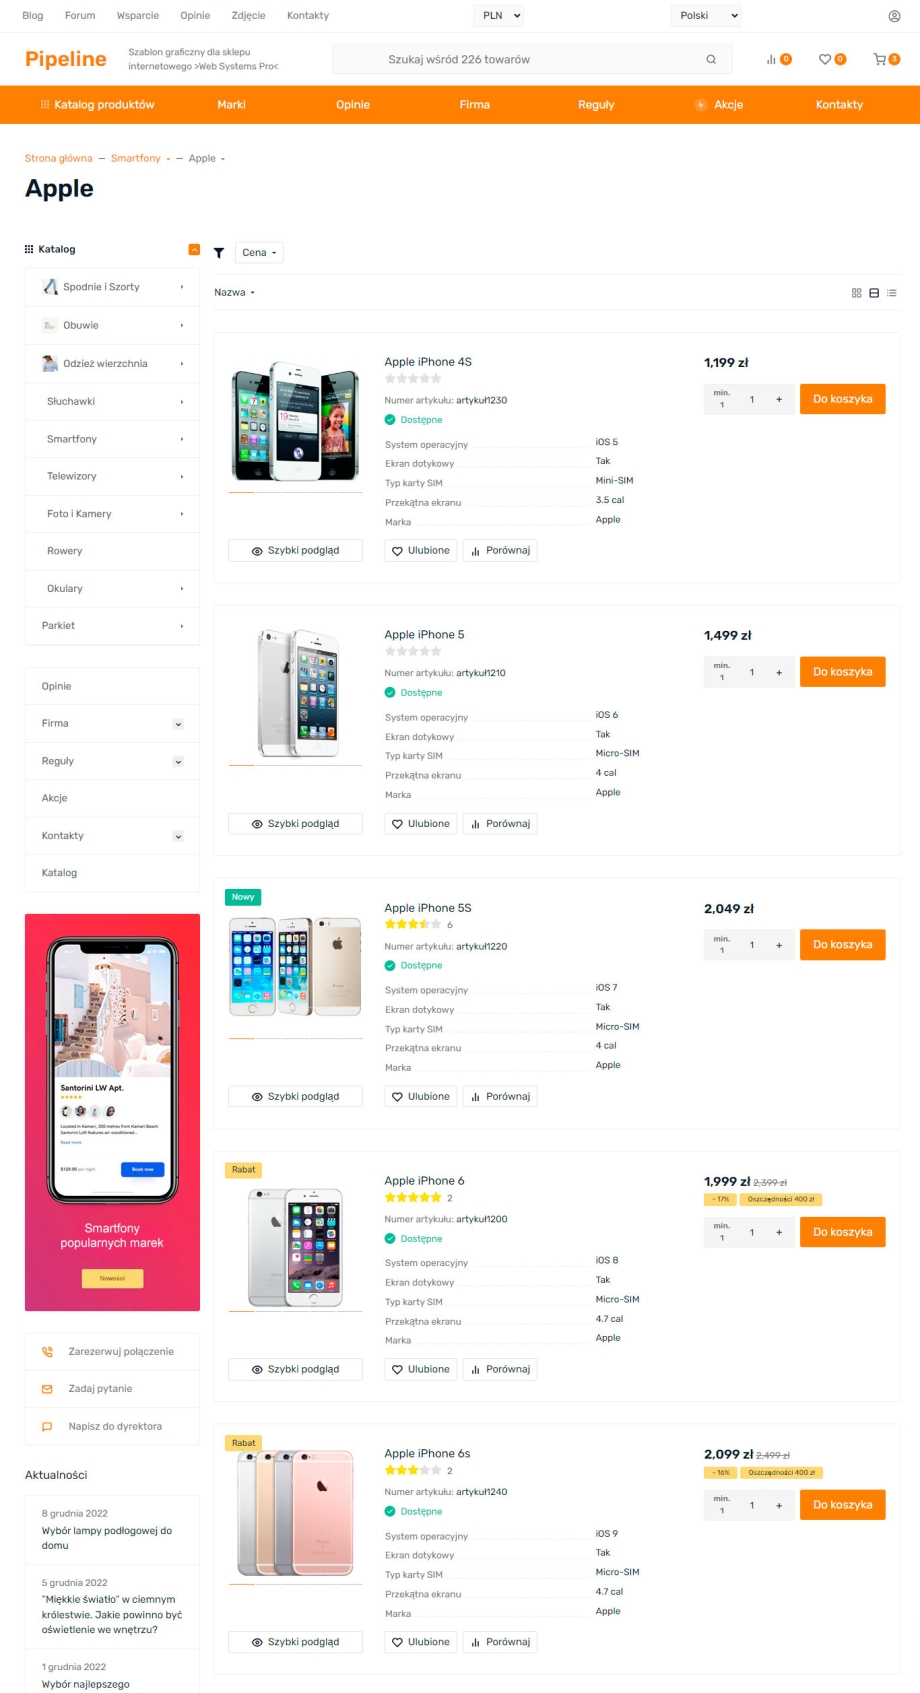Image resolution: width=920 pixels, height=1693 pixels.
Task: Click the filter funnel icon
Action: click(x=219, y=253)
